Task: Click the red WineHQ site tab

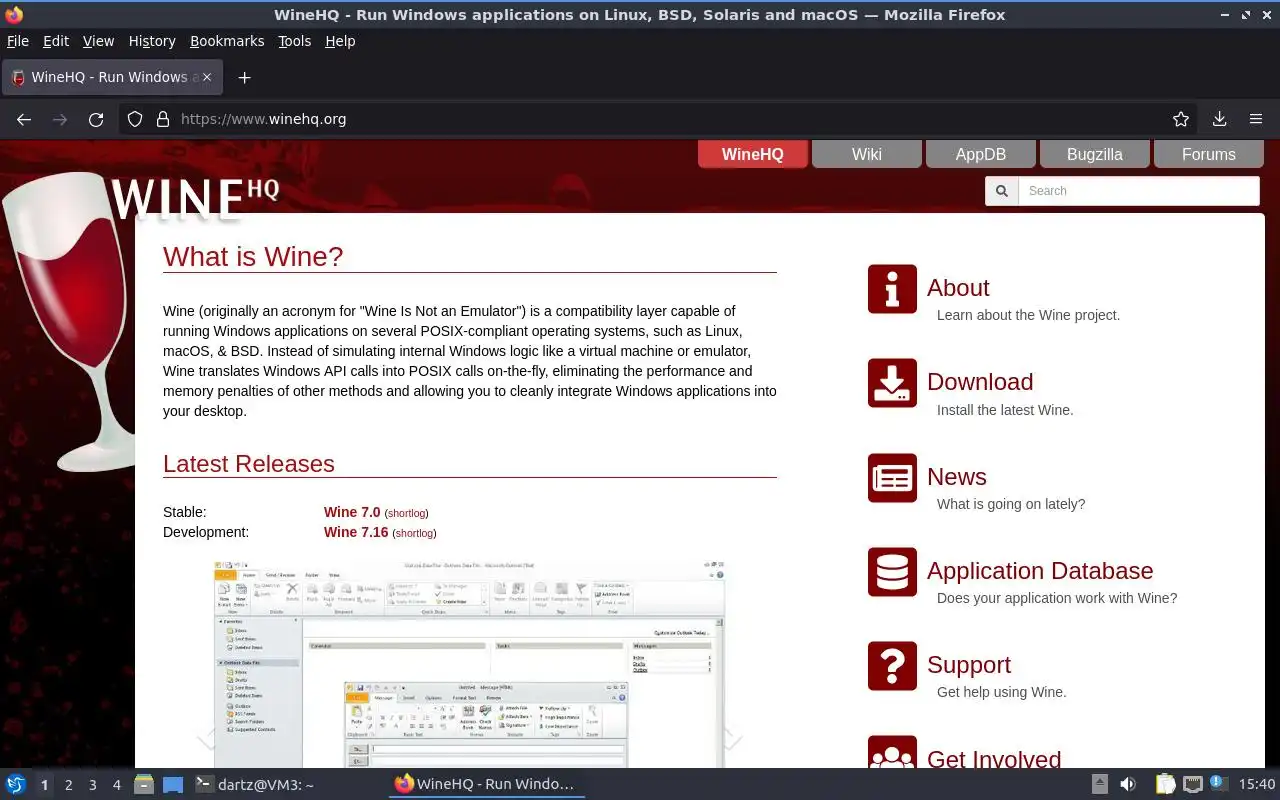Action: [753, 154]
